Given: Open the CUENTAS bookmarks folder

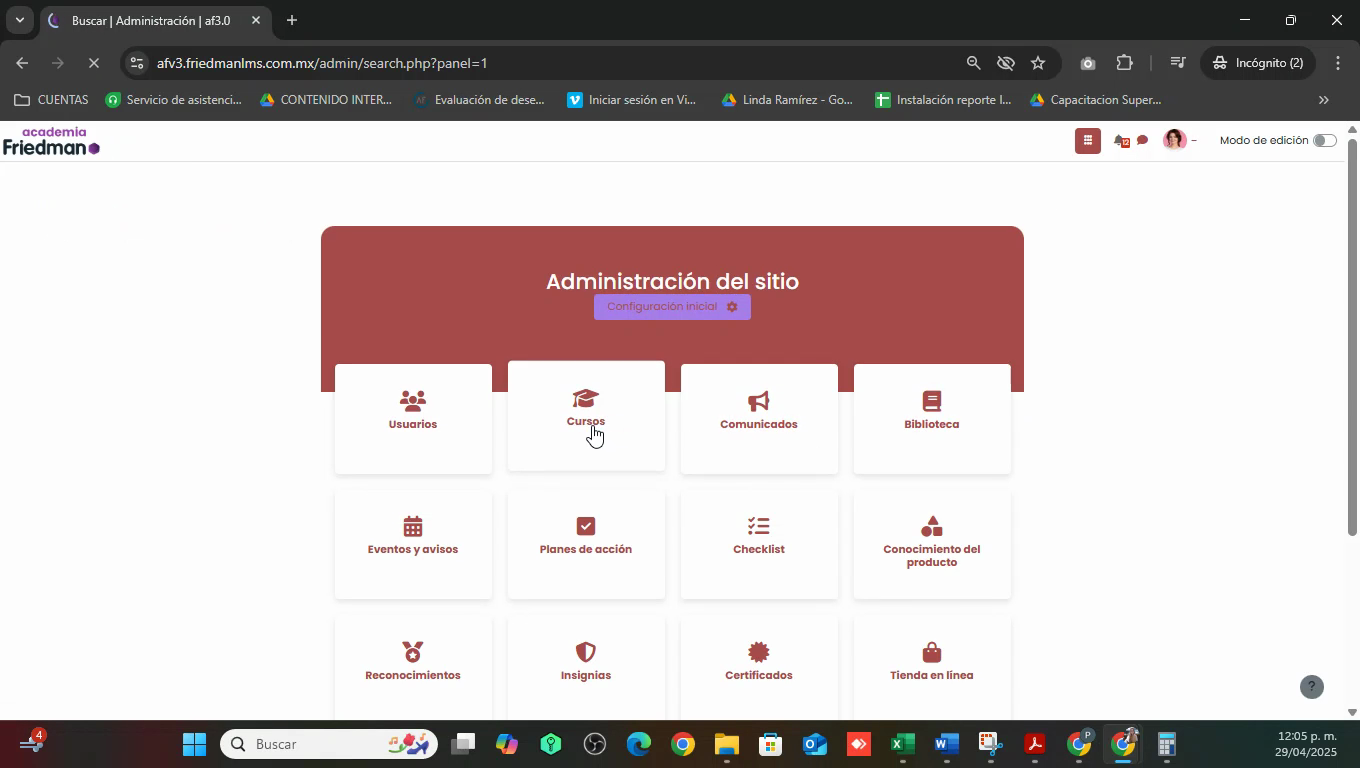Looking at the screenshot, I should 52,100.
